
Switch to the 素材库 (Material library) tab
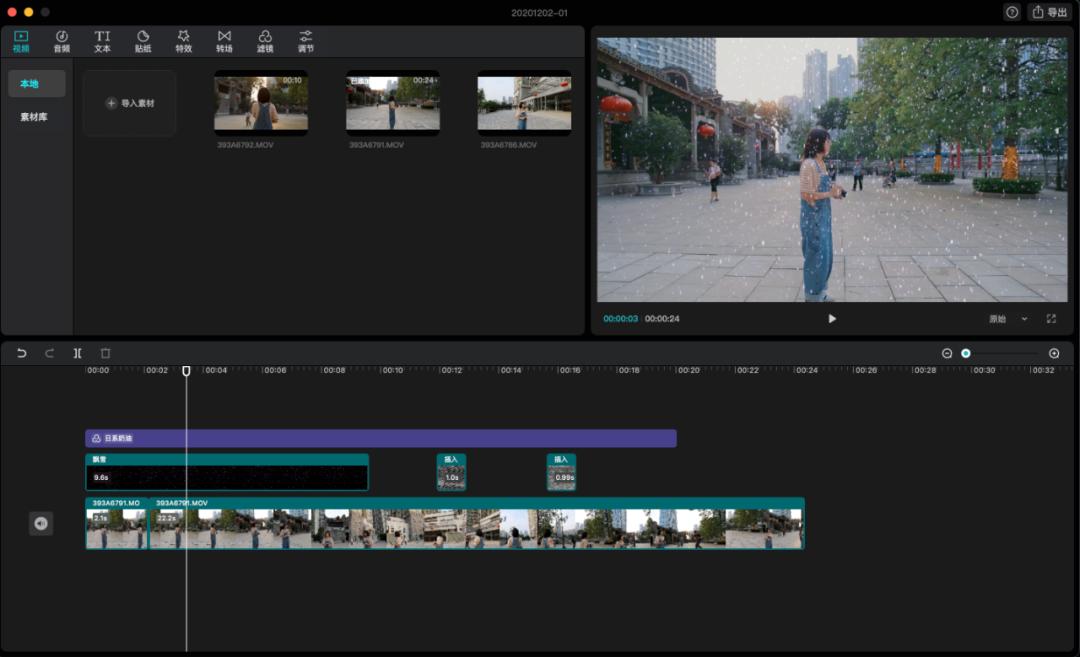34,117
